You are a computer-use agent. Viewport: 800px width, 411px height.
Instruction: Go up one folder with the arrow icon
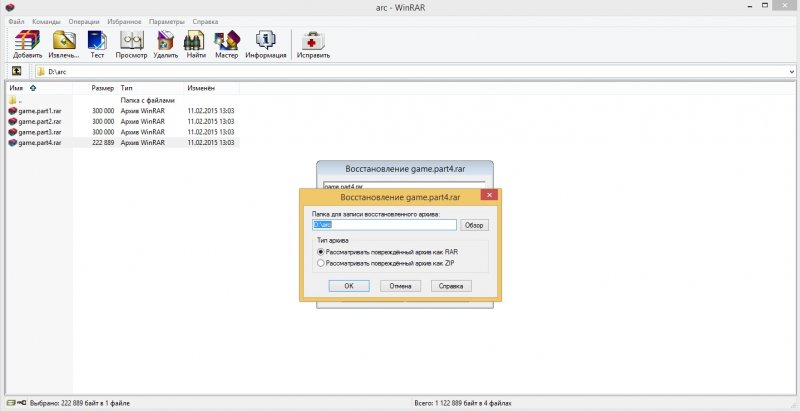pos(17,72)
